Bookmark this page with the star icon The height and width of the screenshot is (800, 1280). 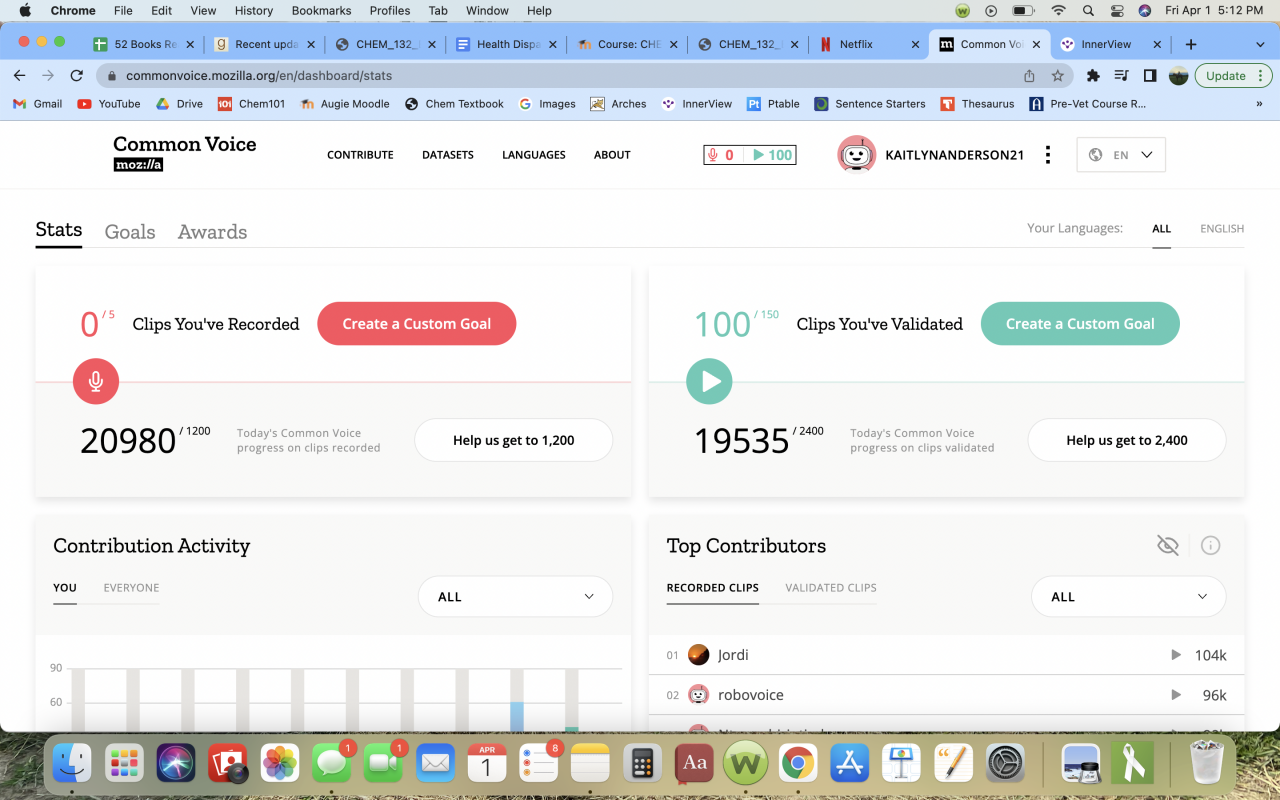(x=1057, y=75)
